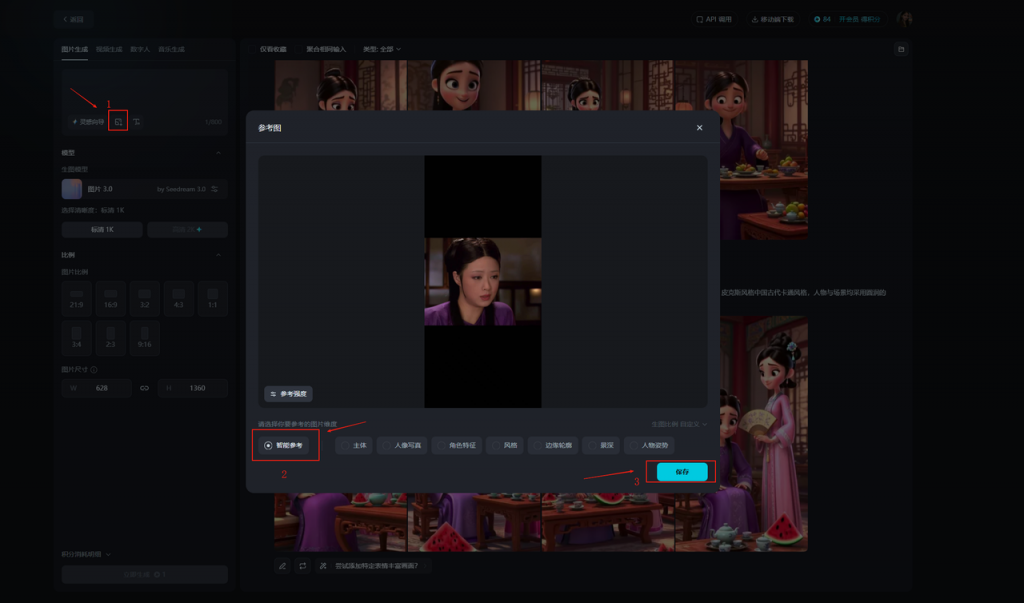Image resolution: width=1024 pixels, height=603 pixels.
Task: Select the 主体 radio option
Action: coord(354,446)
